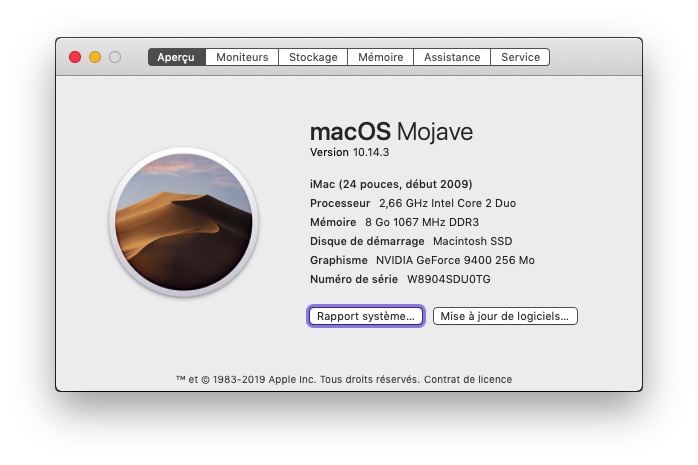Click the Rapport système… button

tap(365, 316)
